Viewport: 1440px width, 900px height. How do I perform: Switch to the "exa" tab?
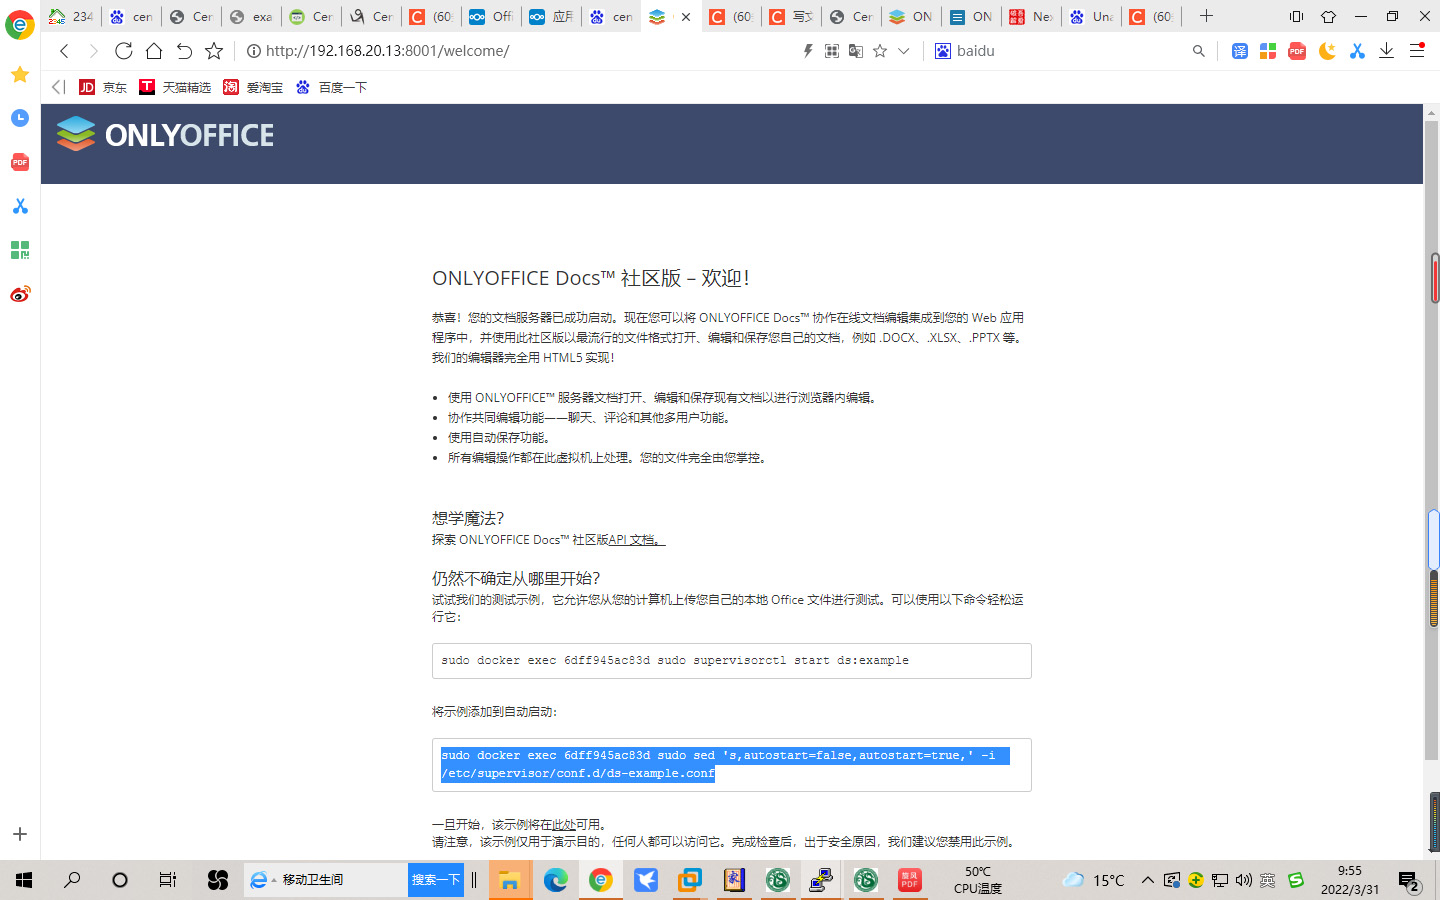point(251,16)
